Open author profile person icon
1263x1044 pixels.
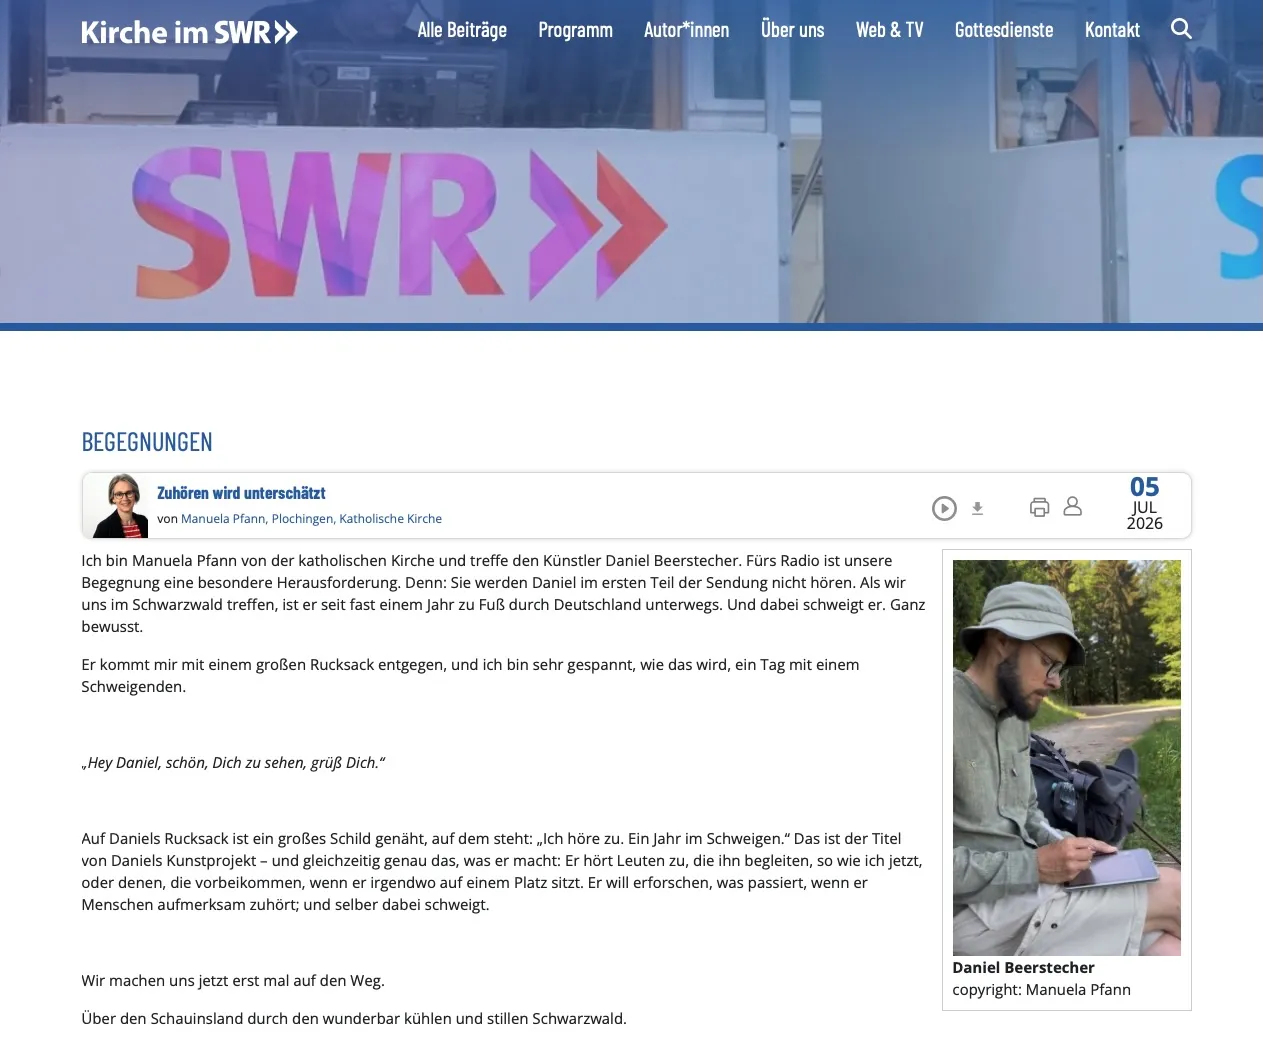(x=1072, y=506)
